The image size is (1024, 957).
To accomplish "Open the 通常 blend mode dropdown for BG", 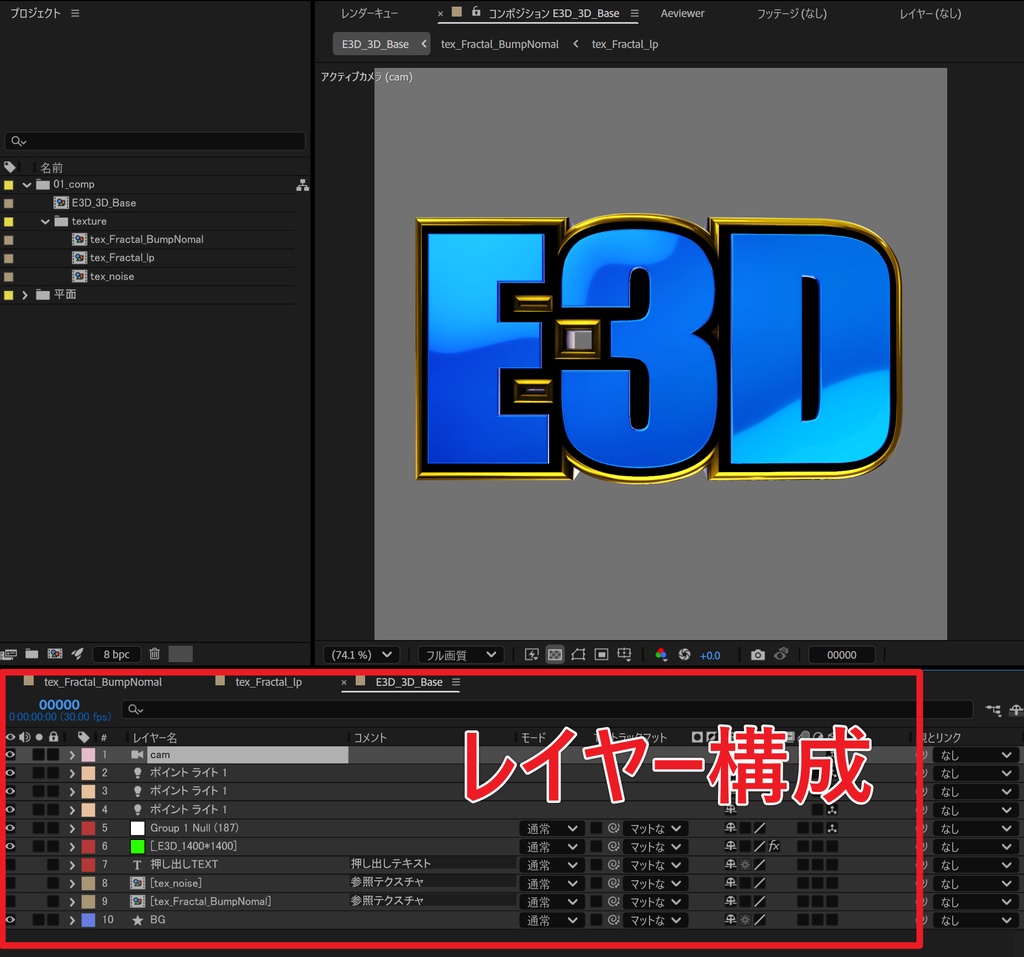I will pos(551,919).
